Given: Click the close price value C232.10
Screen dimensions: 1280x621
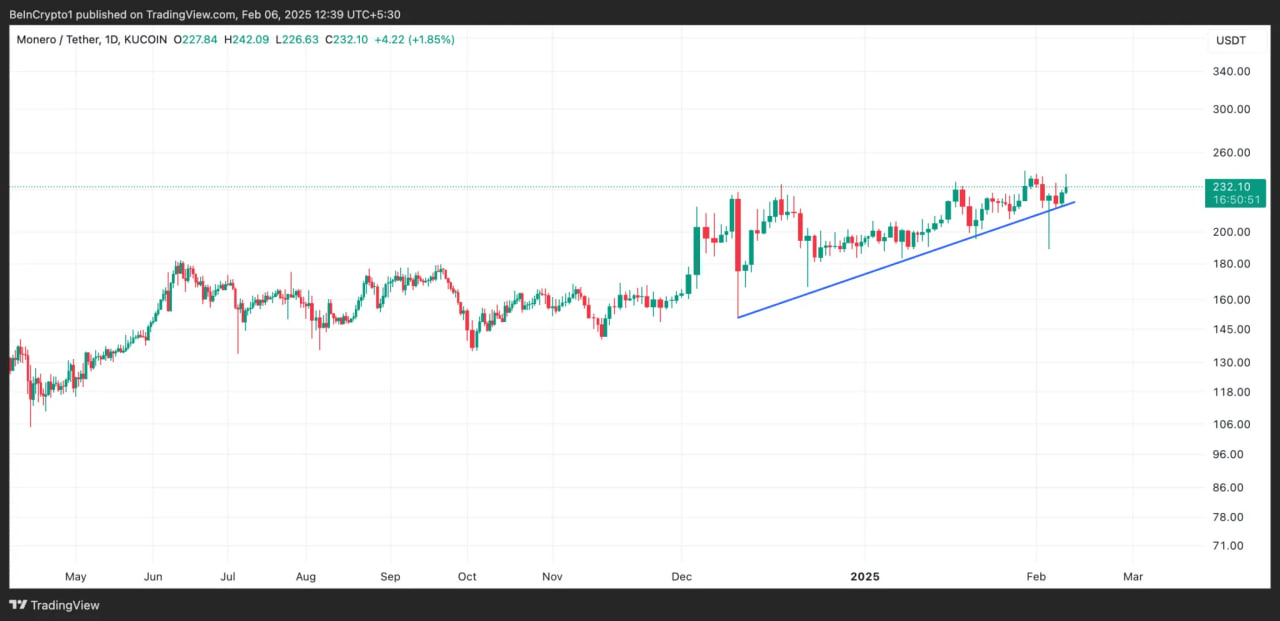Looking at the screenshot, I should (348, 39).
